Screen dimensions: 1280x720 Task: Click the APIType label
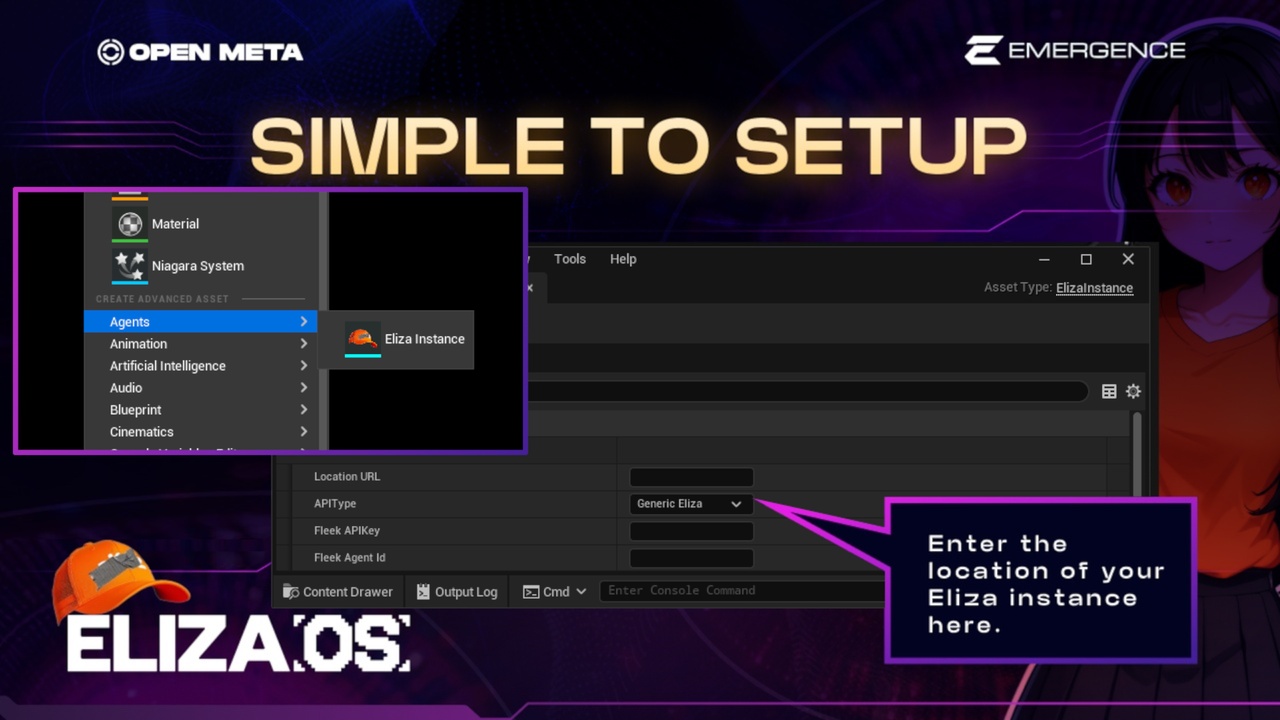[x=335, y=504]
